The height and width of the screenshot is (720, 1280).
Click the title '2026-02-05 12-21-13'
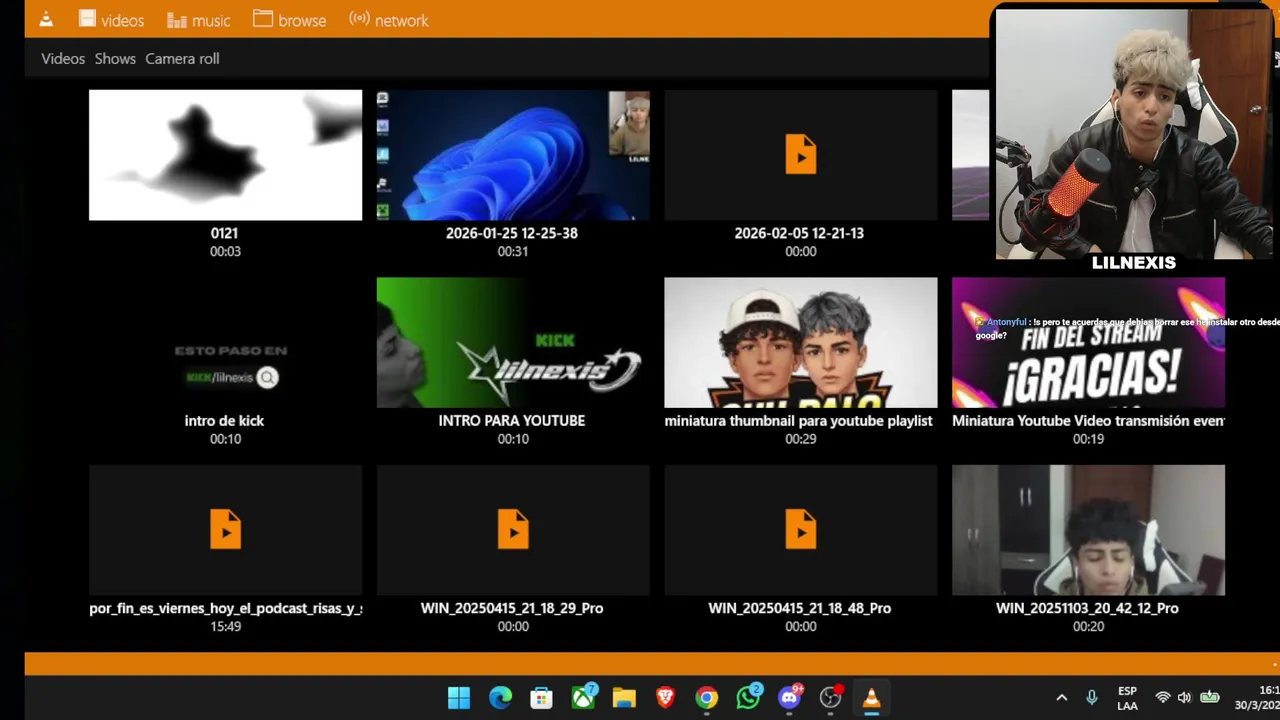(x=799, y=233)
